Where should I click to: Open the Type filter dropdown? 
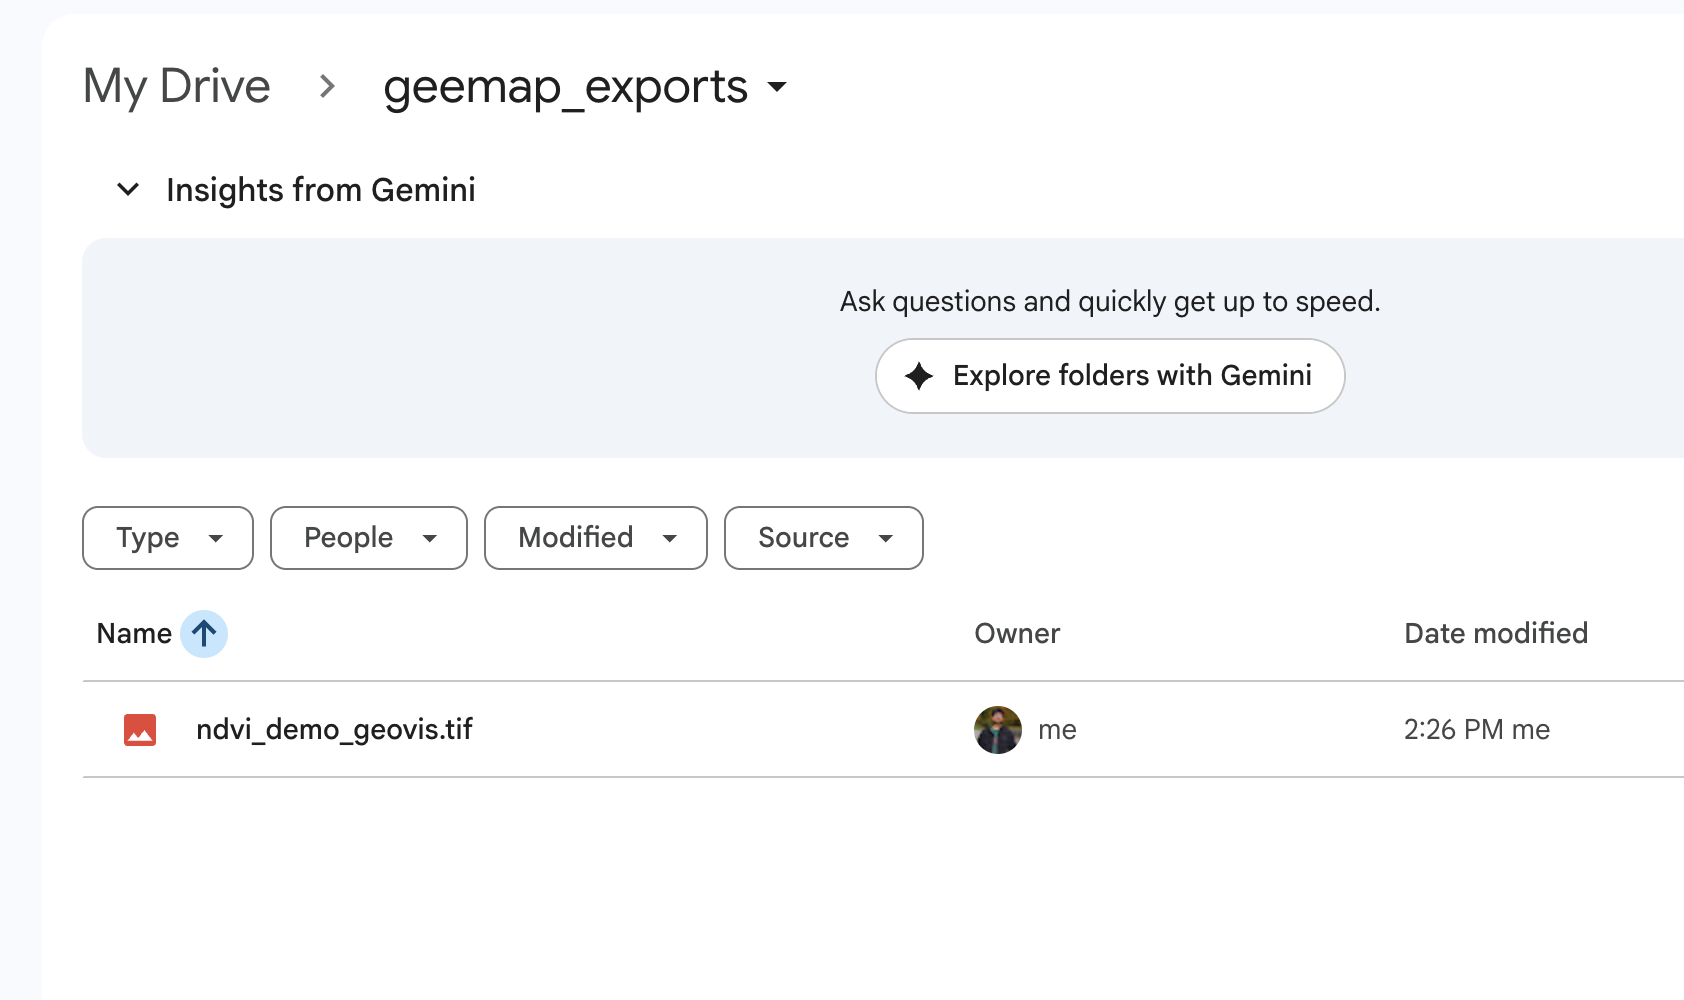(168, 538)
